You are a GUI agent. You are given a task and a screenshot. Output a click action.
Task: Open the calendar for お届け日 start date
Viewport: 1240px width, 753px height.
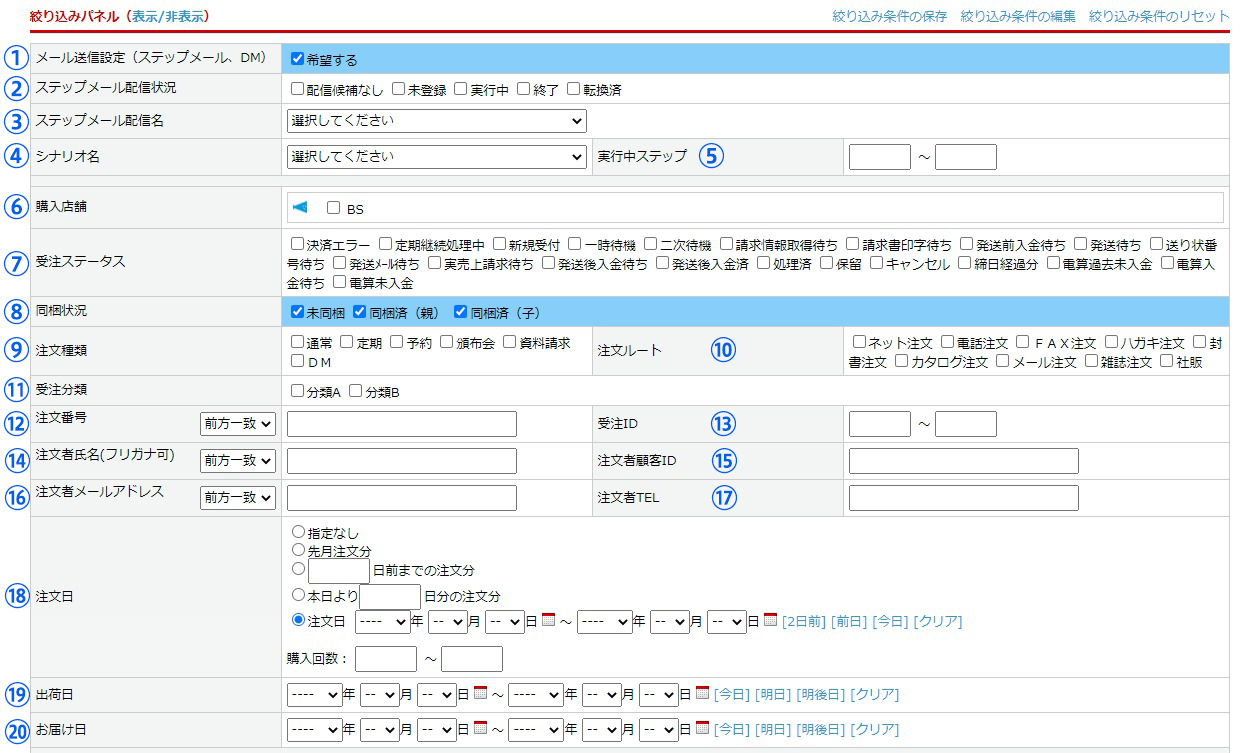480,729
